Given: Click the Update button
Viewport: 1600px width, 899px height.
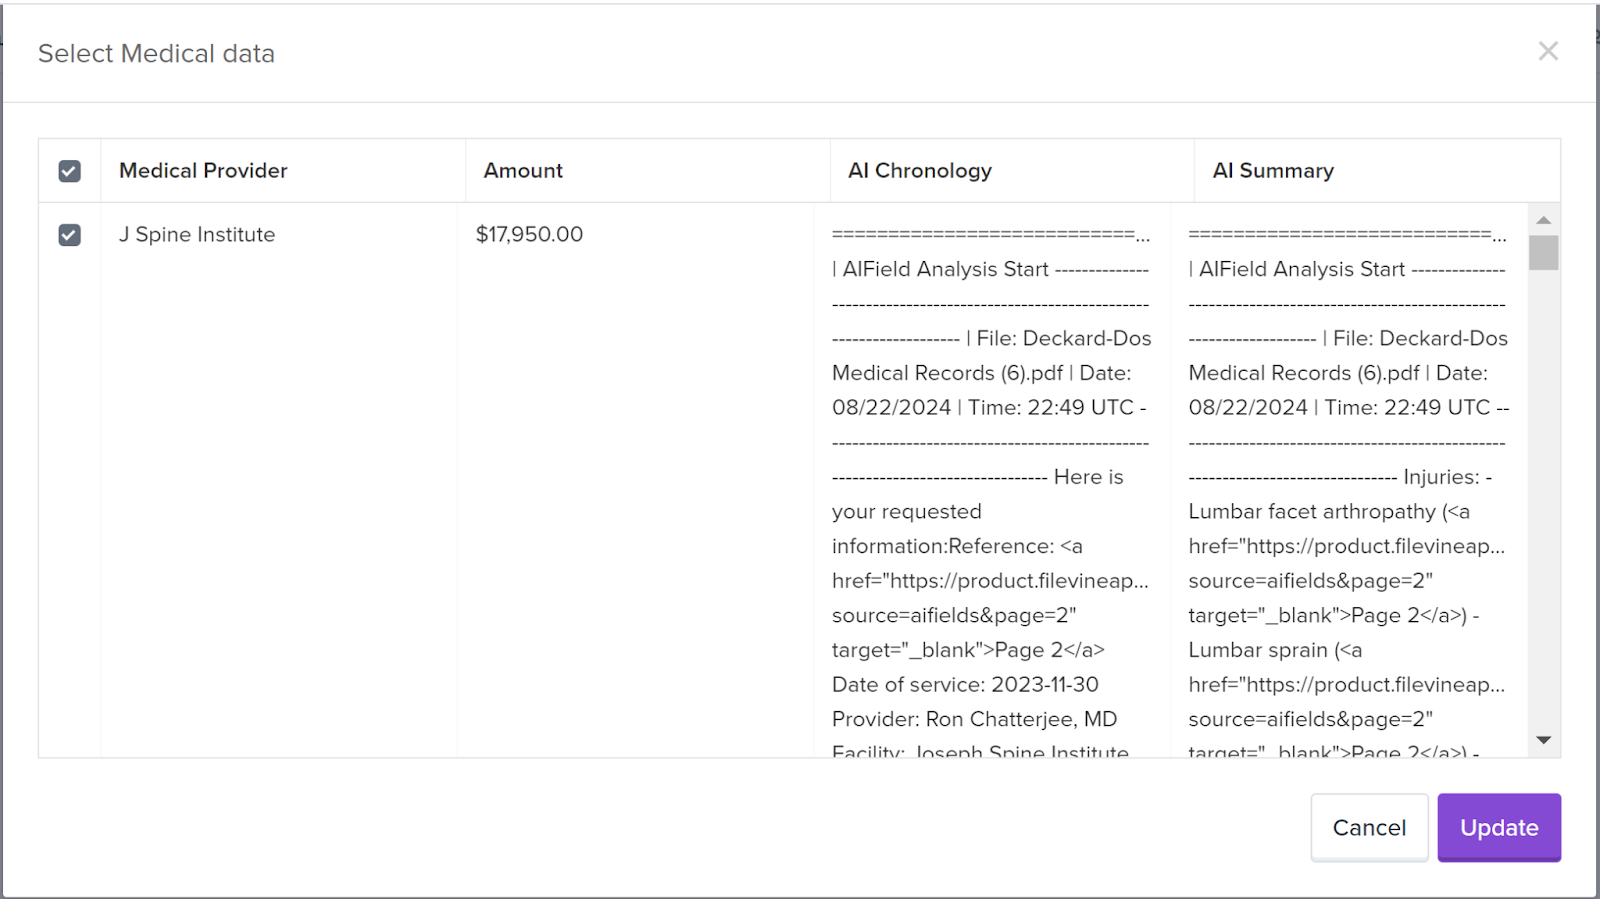Looking at the screenshot, I should pyautogui.click(x=1499, y=827).
